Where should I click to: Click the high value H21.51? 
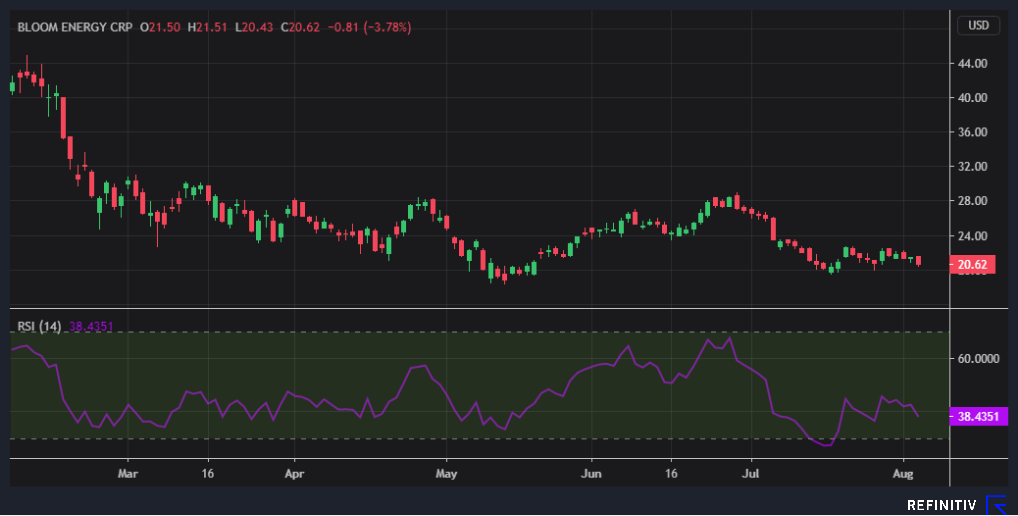(x=207, y=27)
